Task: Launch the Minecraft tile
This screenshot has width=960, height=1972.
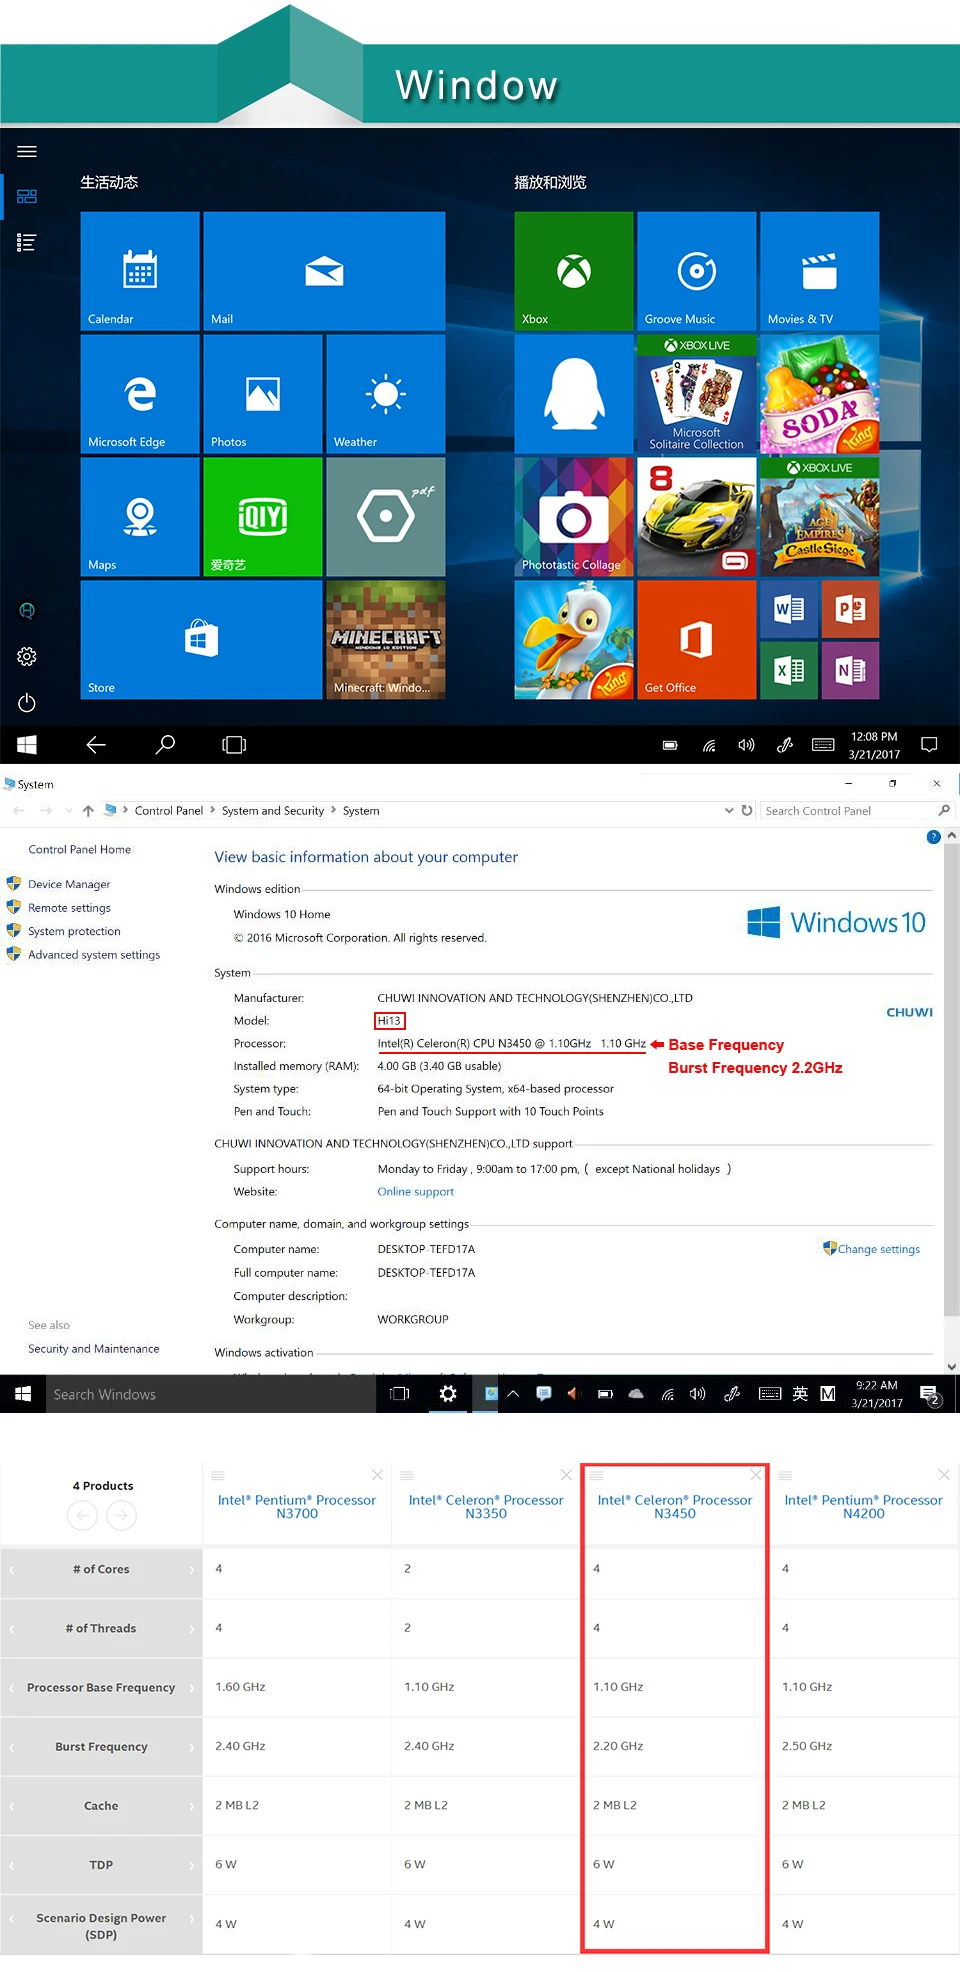Action: 386,640
